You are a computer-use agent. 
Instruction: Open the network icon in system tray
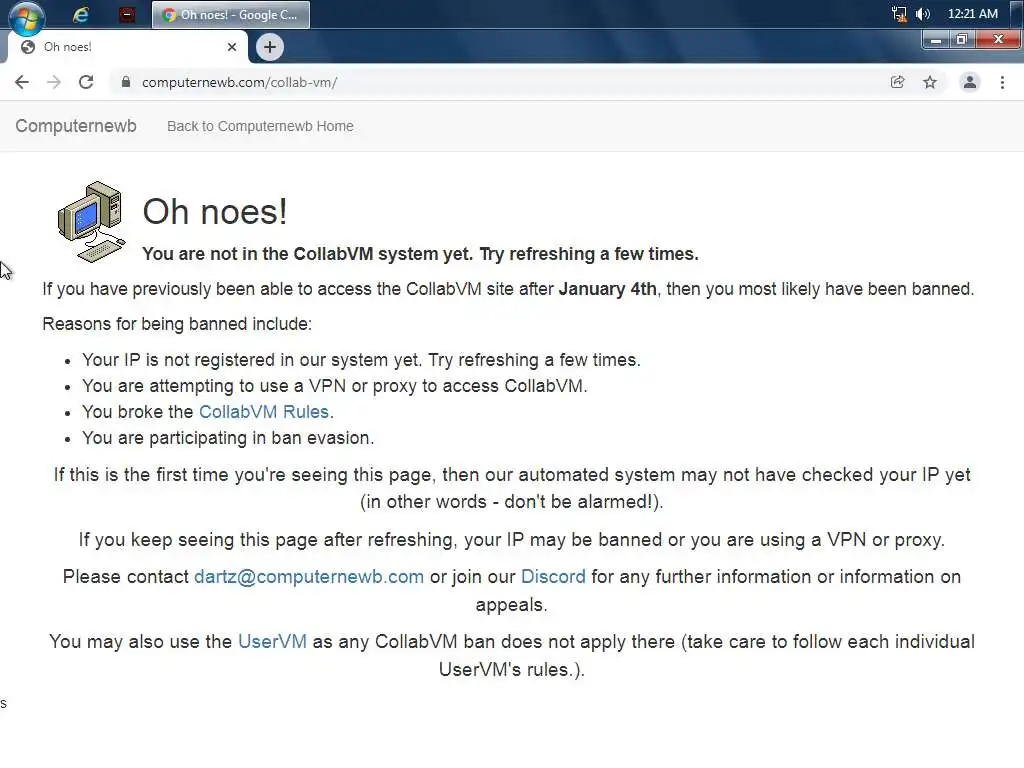[x=899, y=14]
